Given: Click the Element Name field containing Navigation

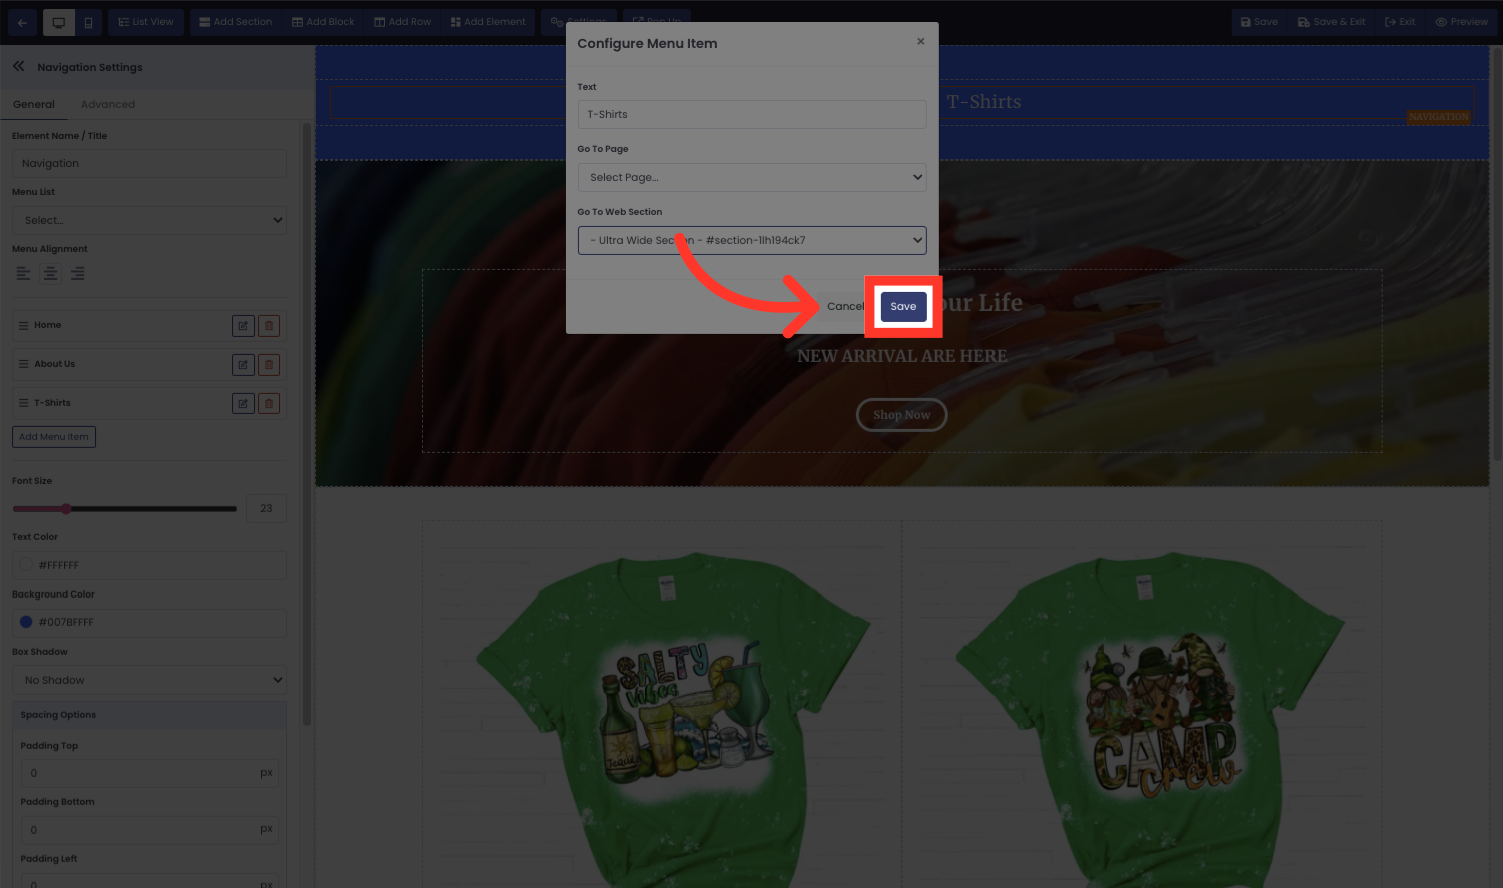Looking at the screenshot, I should point(149,163).
